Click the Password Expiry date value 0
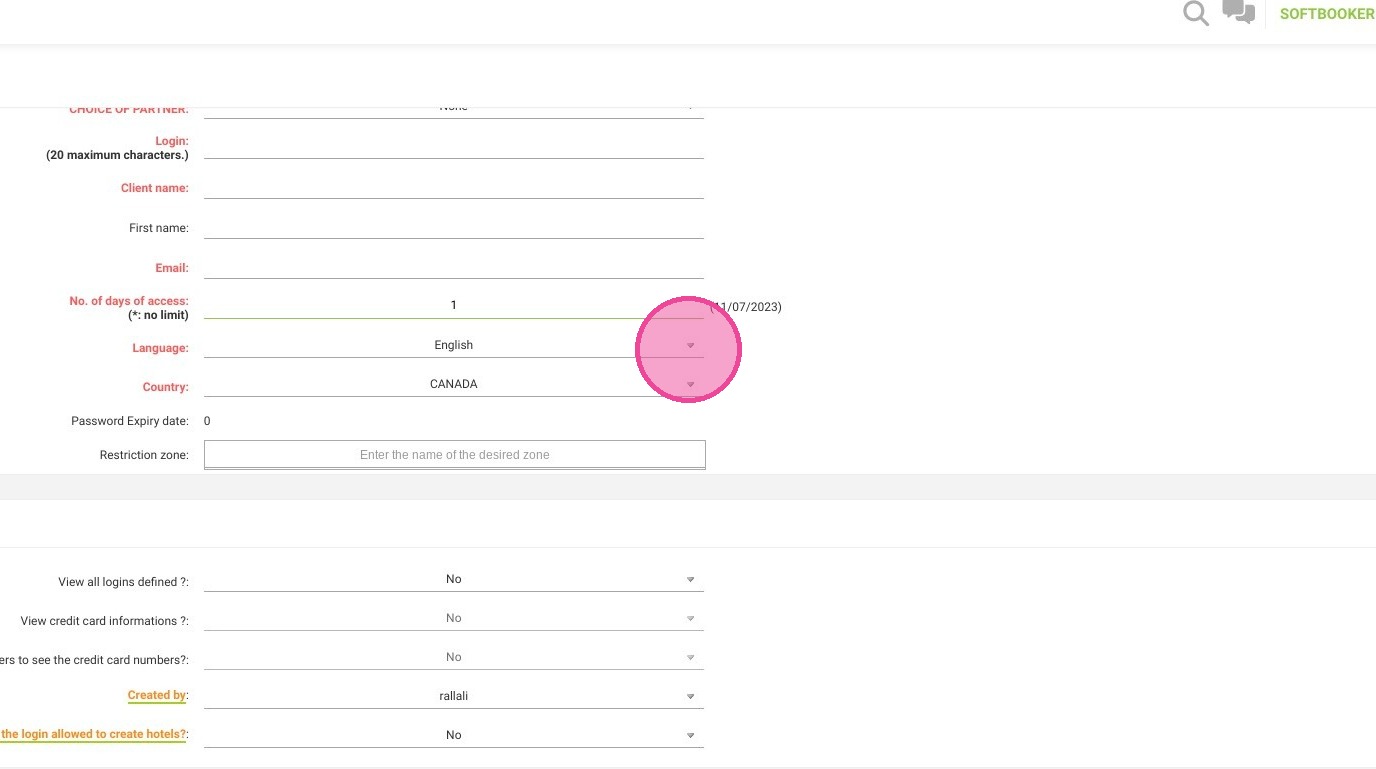The width and height of the screenshot is (1376, 769). (x=207, y=421)
